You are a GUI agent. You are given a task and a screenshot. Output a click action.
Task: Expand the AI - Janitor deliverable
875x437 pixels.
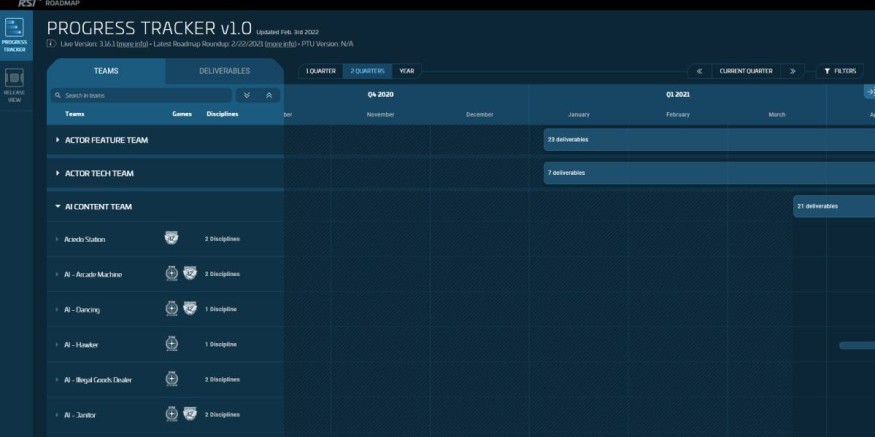(x=57, y=415)
